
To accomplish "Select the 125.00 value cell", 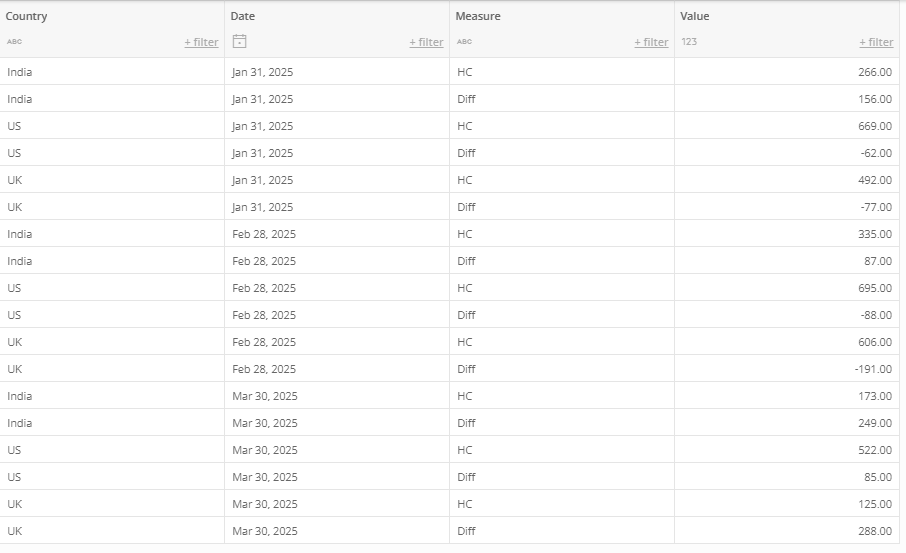I will pyautogui.click(x=786, y=503).
